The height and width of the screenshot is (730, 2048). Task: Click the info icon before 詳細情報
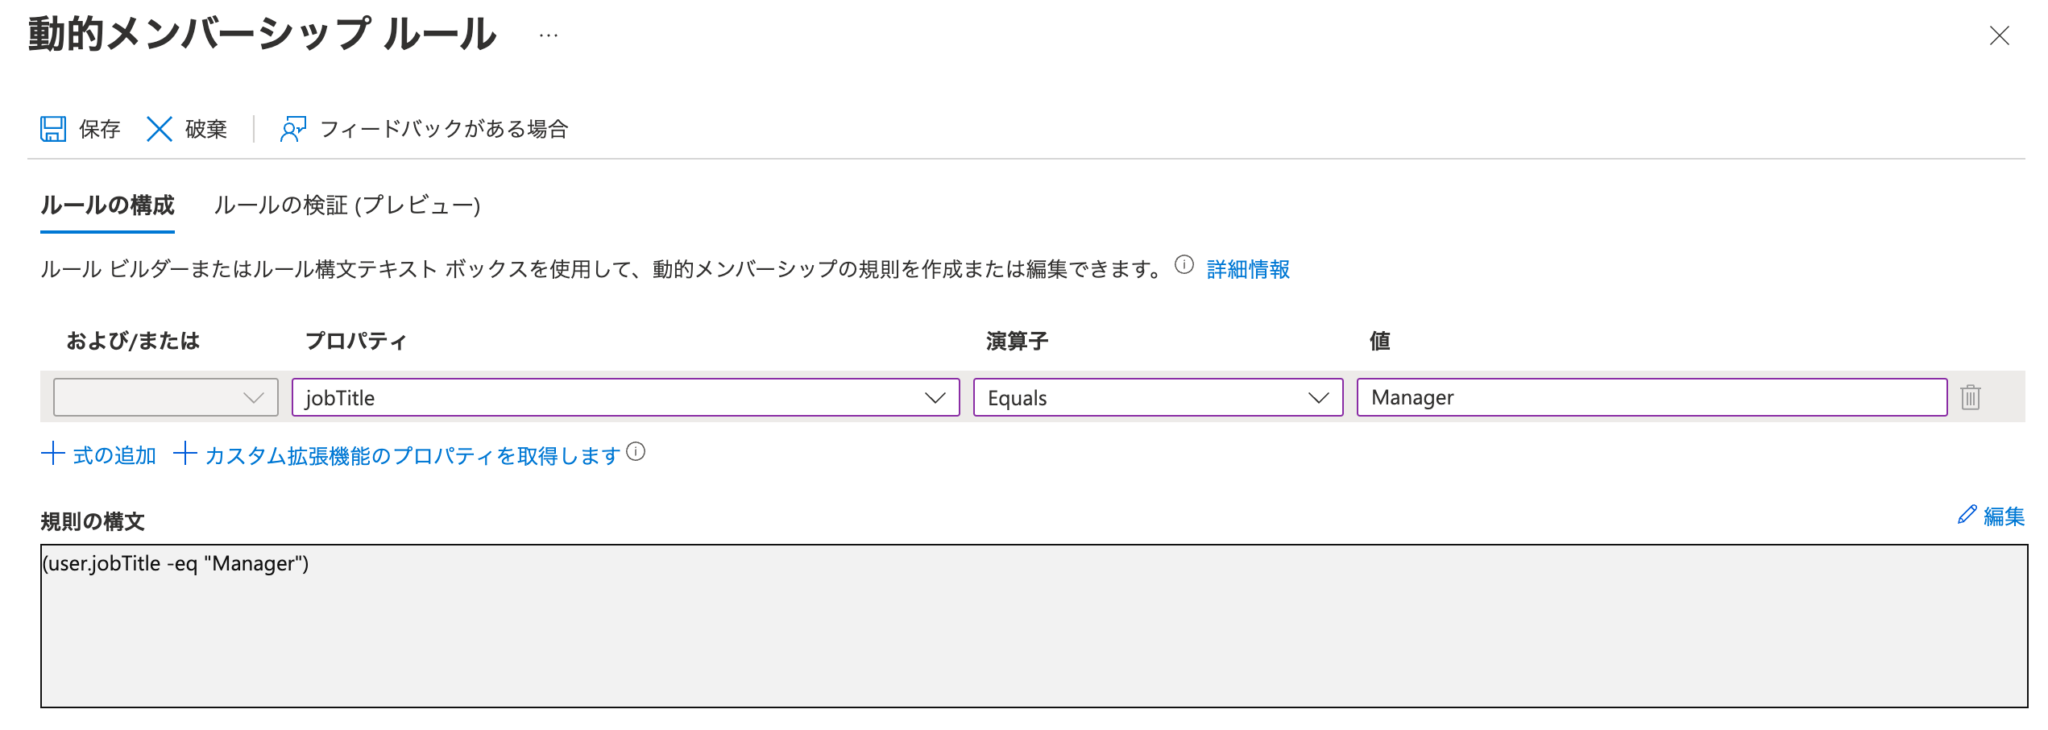tap(1182, 263)
